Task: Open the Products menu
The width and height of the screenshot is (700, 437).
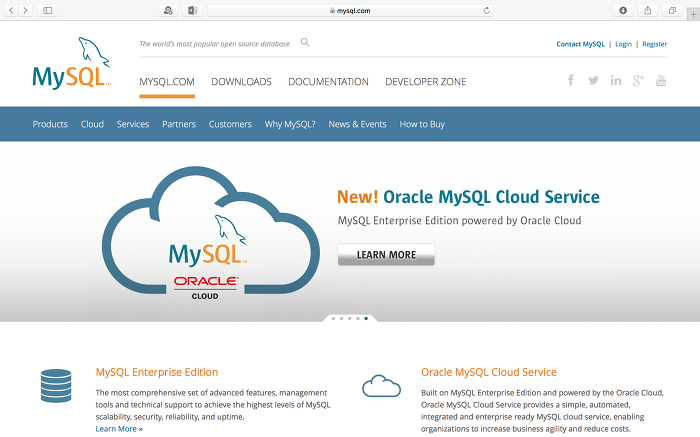Action: (x=50, y=124)
